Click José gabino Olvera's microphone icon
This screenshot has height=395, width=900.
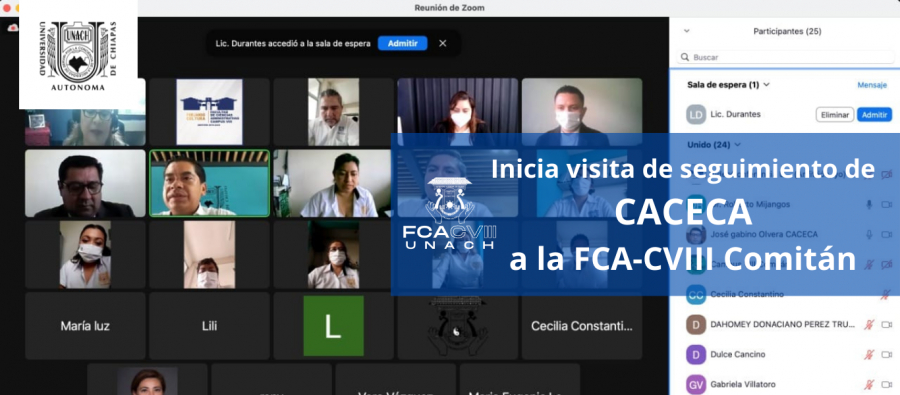pos(870,234)
